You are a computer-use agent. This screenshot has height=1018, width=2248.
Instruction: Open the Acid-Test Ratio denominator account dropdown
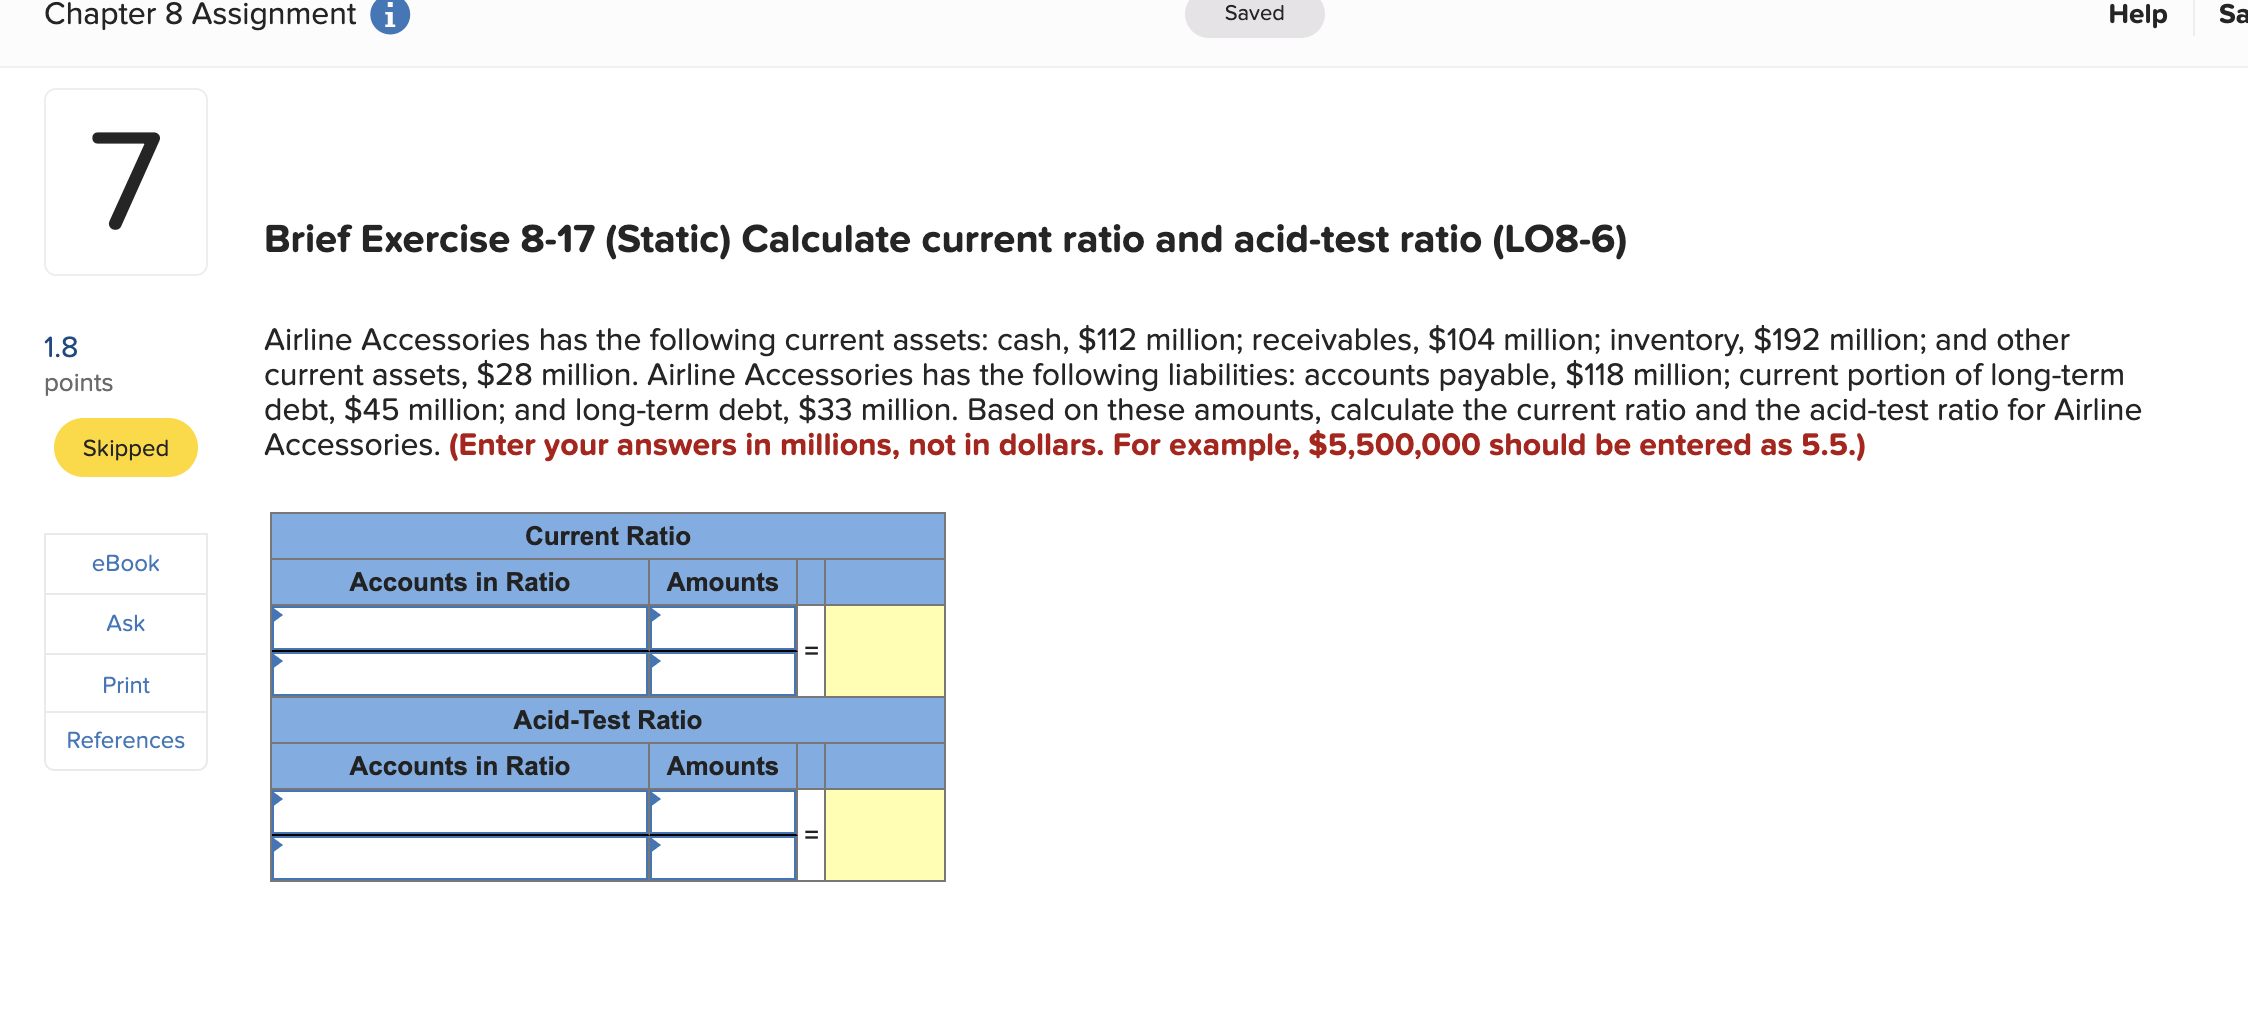point(460,857)
